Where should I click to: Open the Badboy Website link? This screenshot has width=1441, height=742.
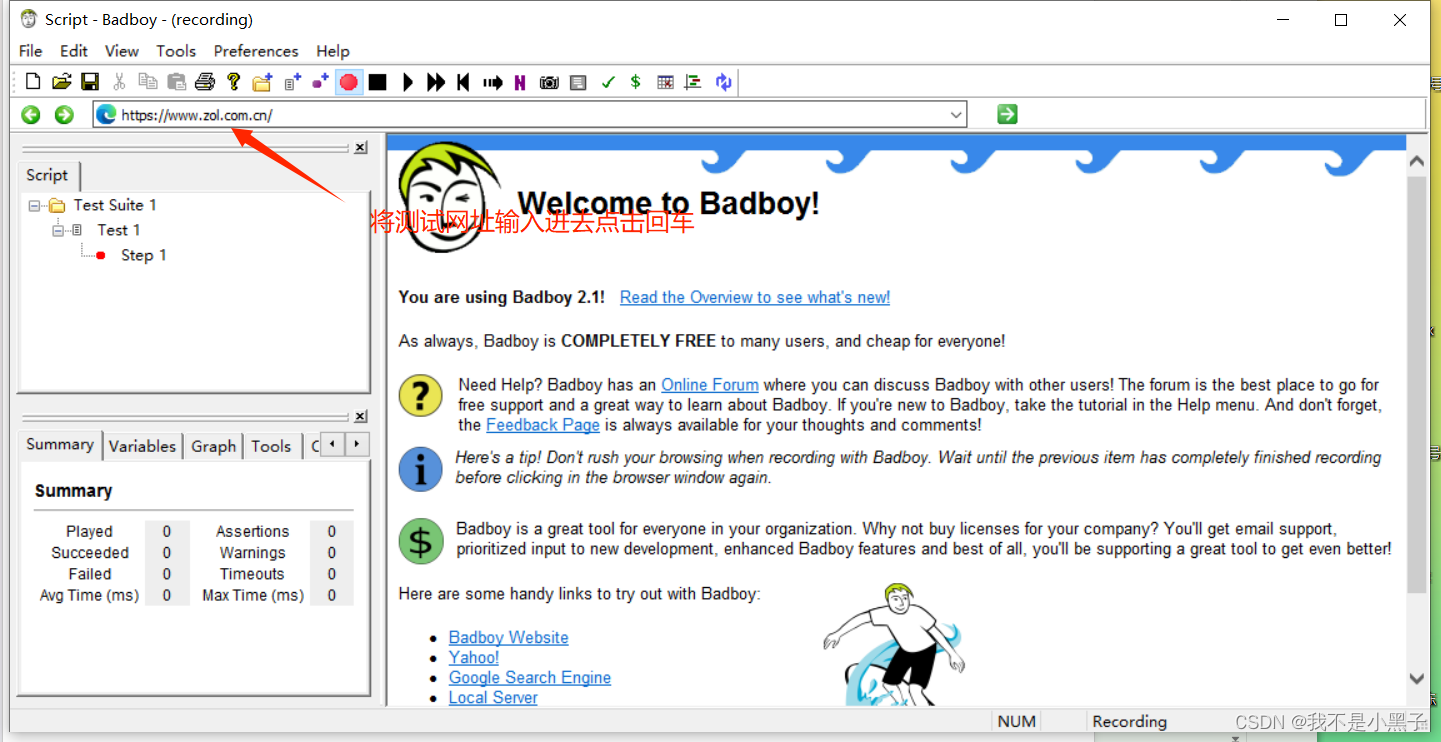(508, 638)
